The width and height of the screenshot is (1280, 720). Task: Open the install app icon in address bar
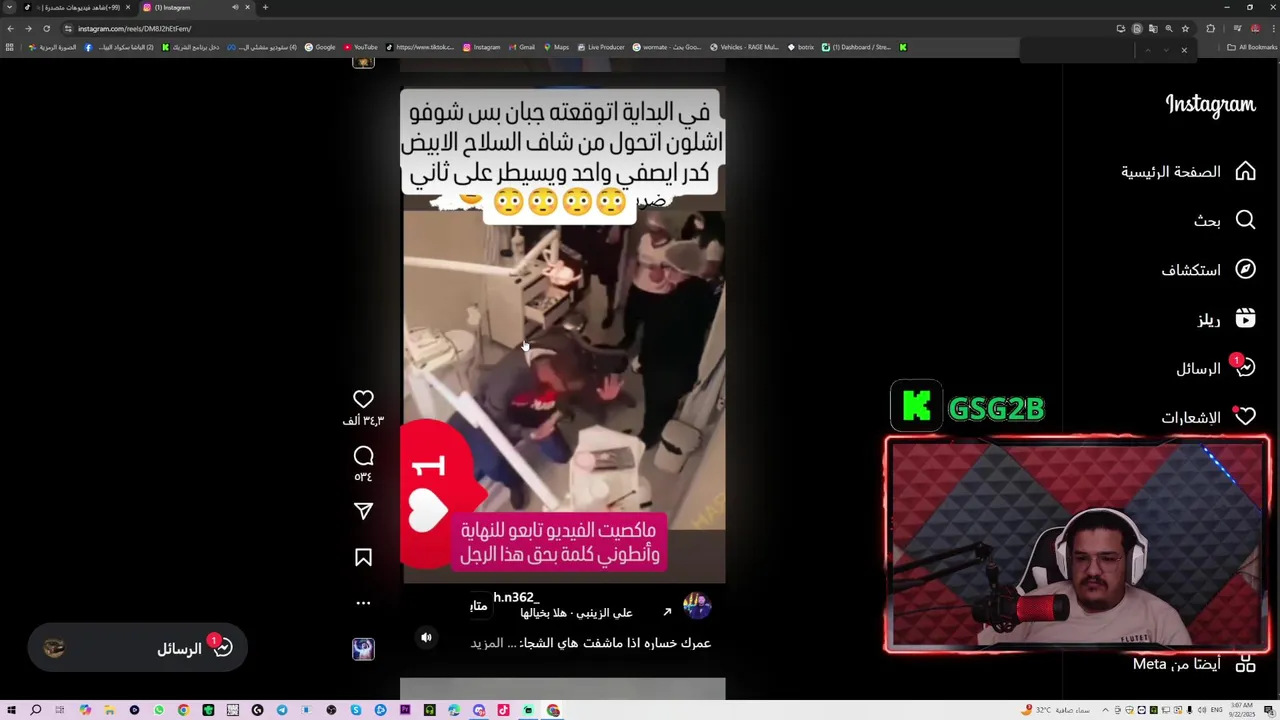point(1121,28)
